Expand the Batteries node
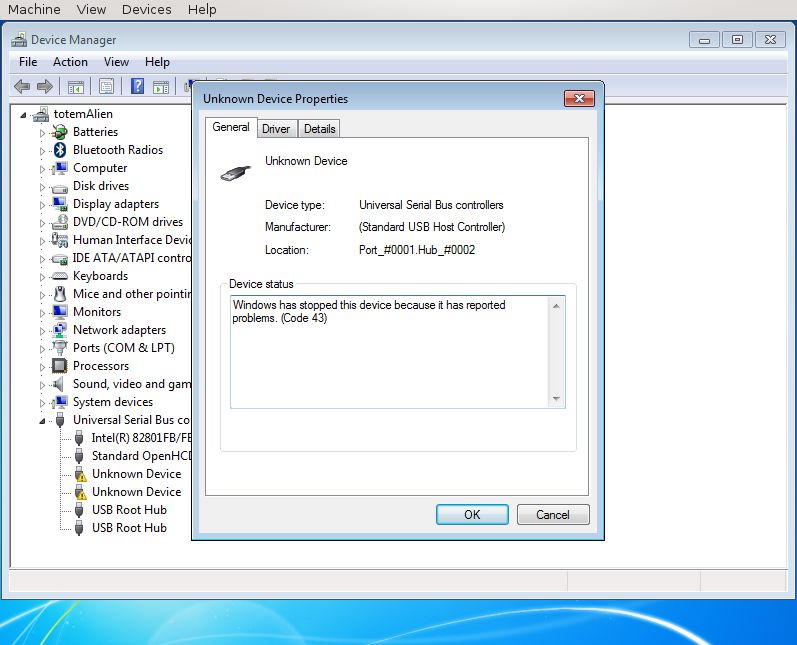This screenshot has height=645, width=797. click(x=42, y=133)
